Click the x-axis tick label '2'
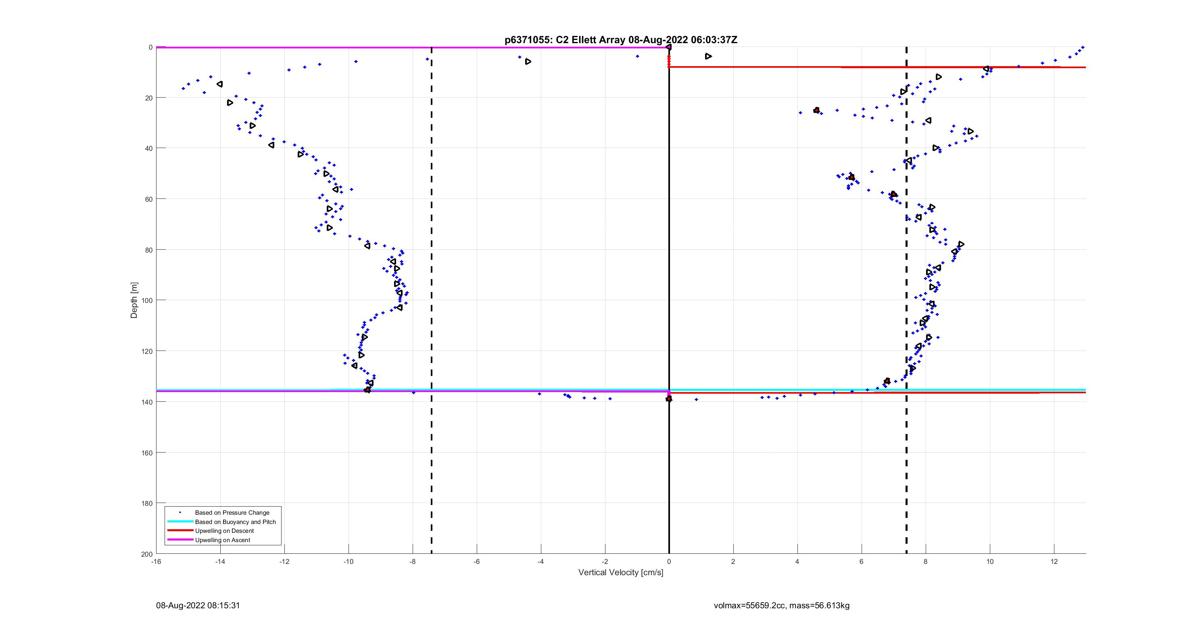 (x=733, y=562)
